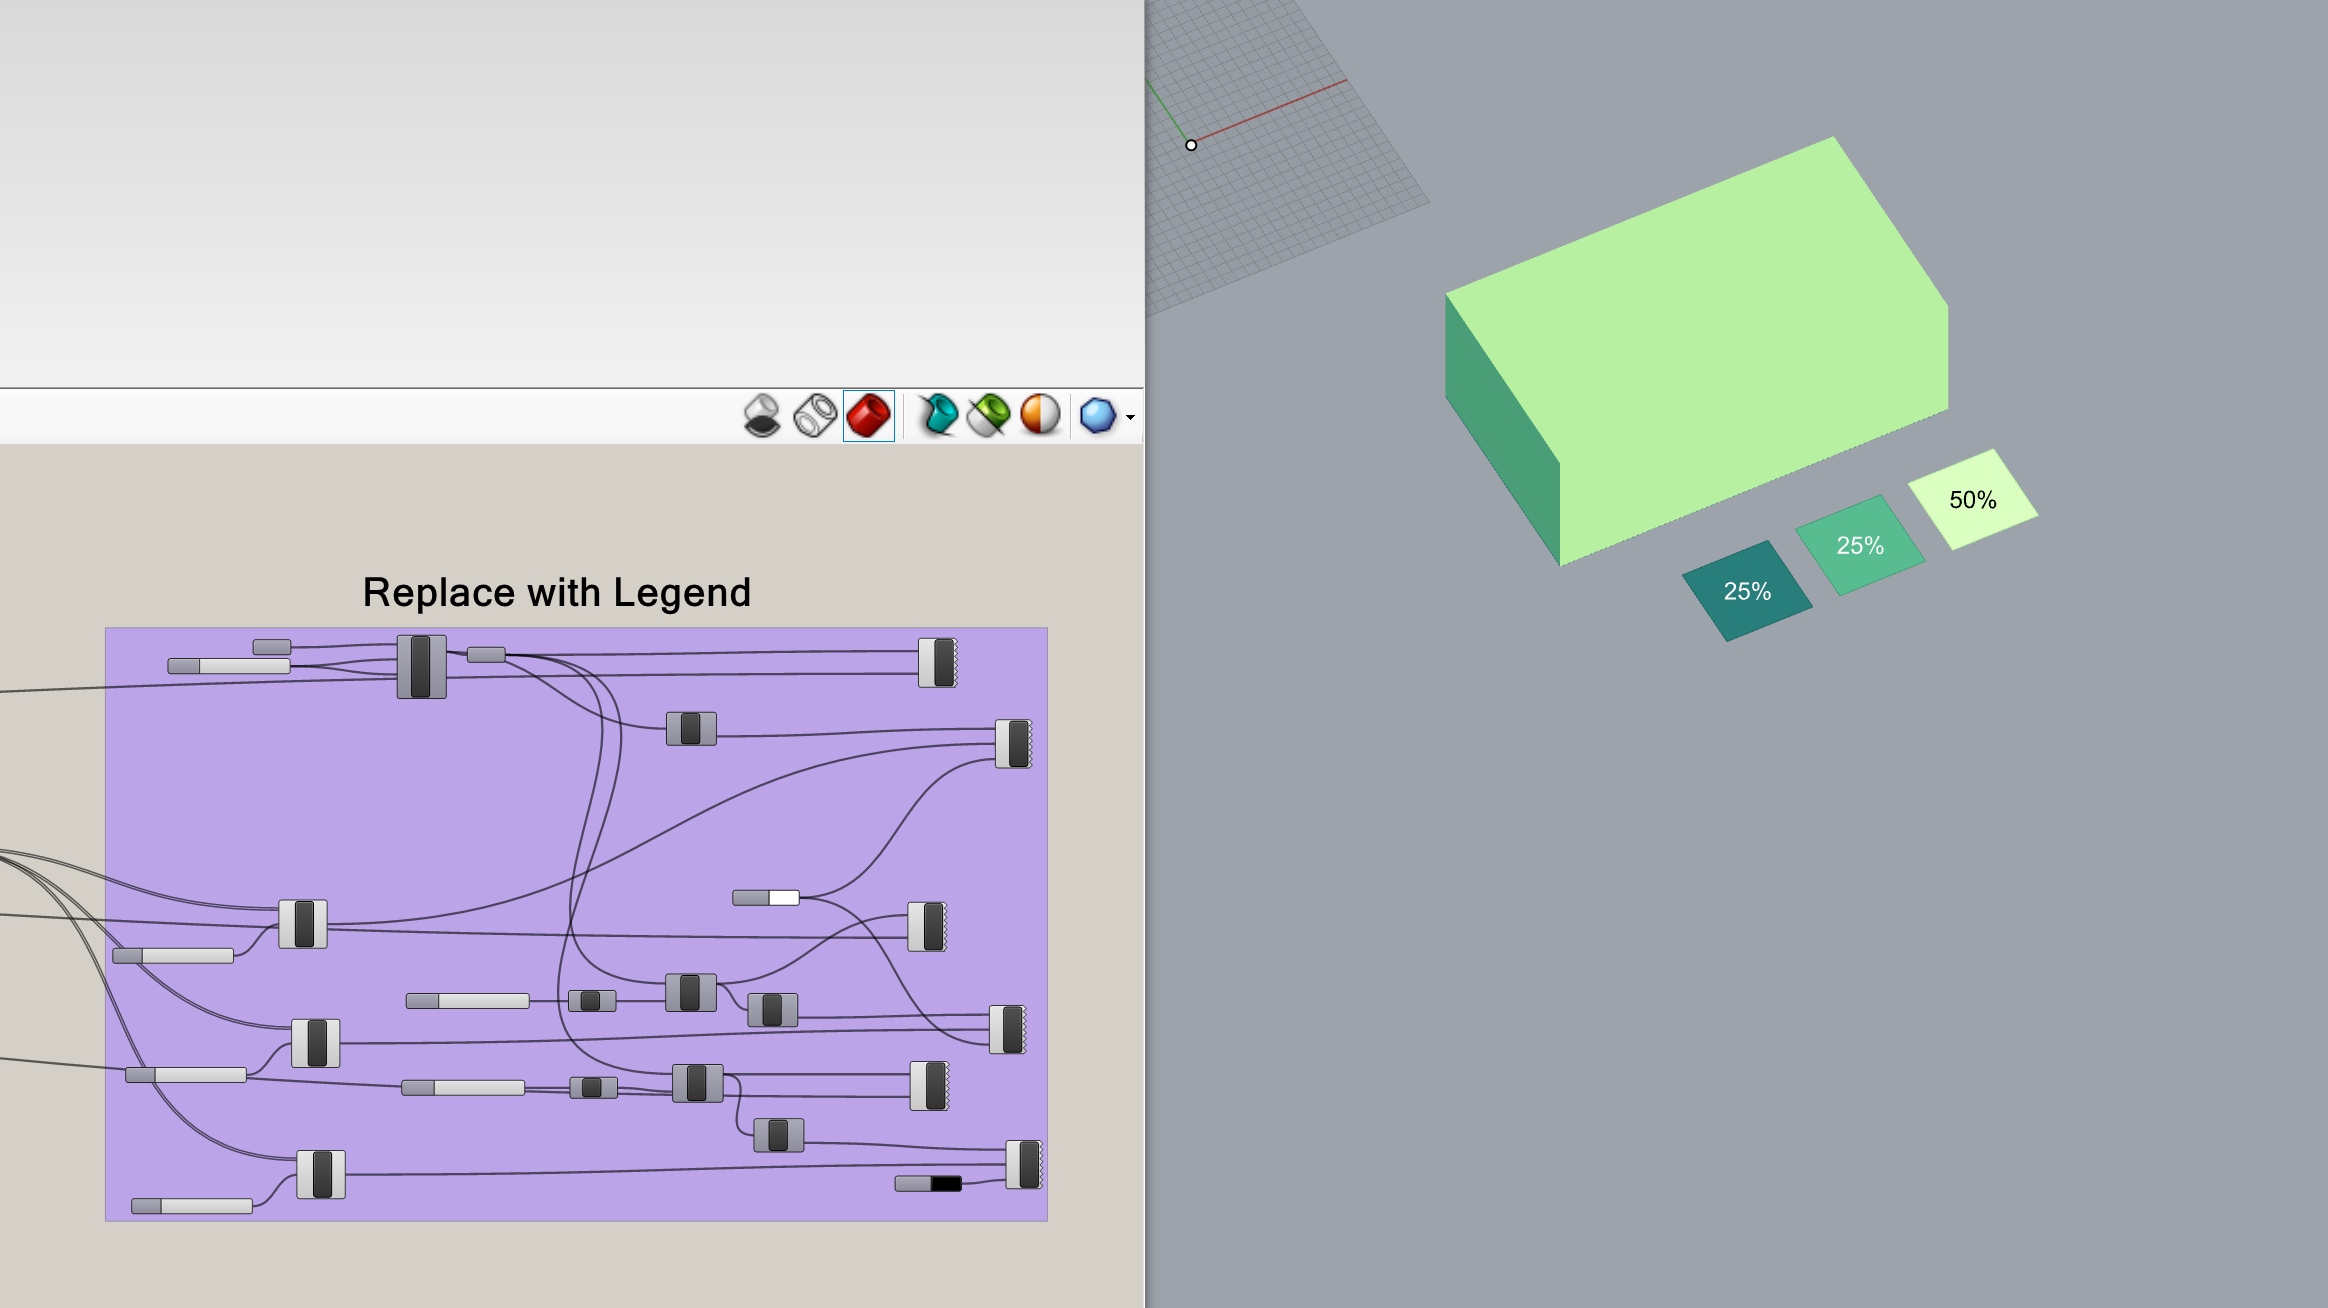This screenshot has width=2328, height=1308.
Task: Click the white origin point on the grid plane
Action: point(1190,146)
